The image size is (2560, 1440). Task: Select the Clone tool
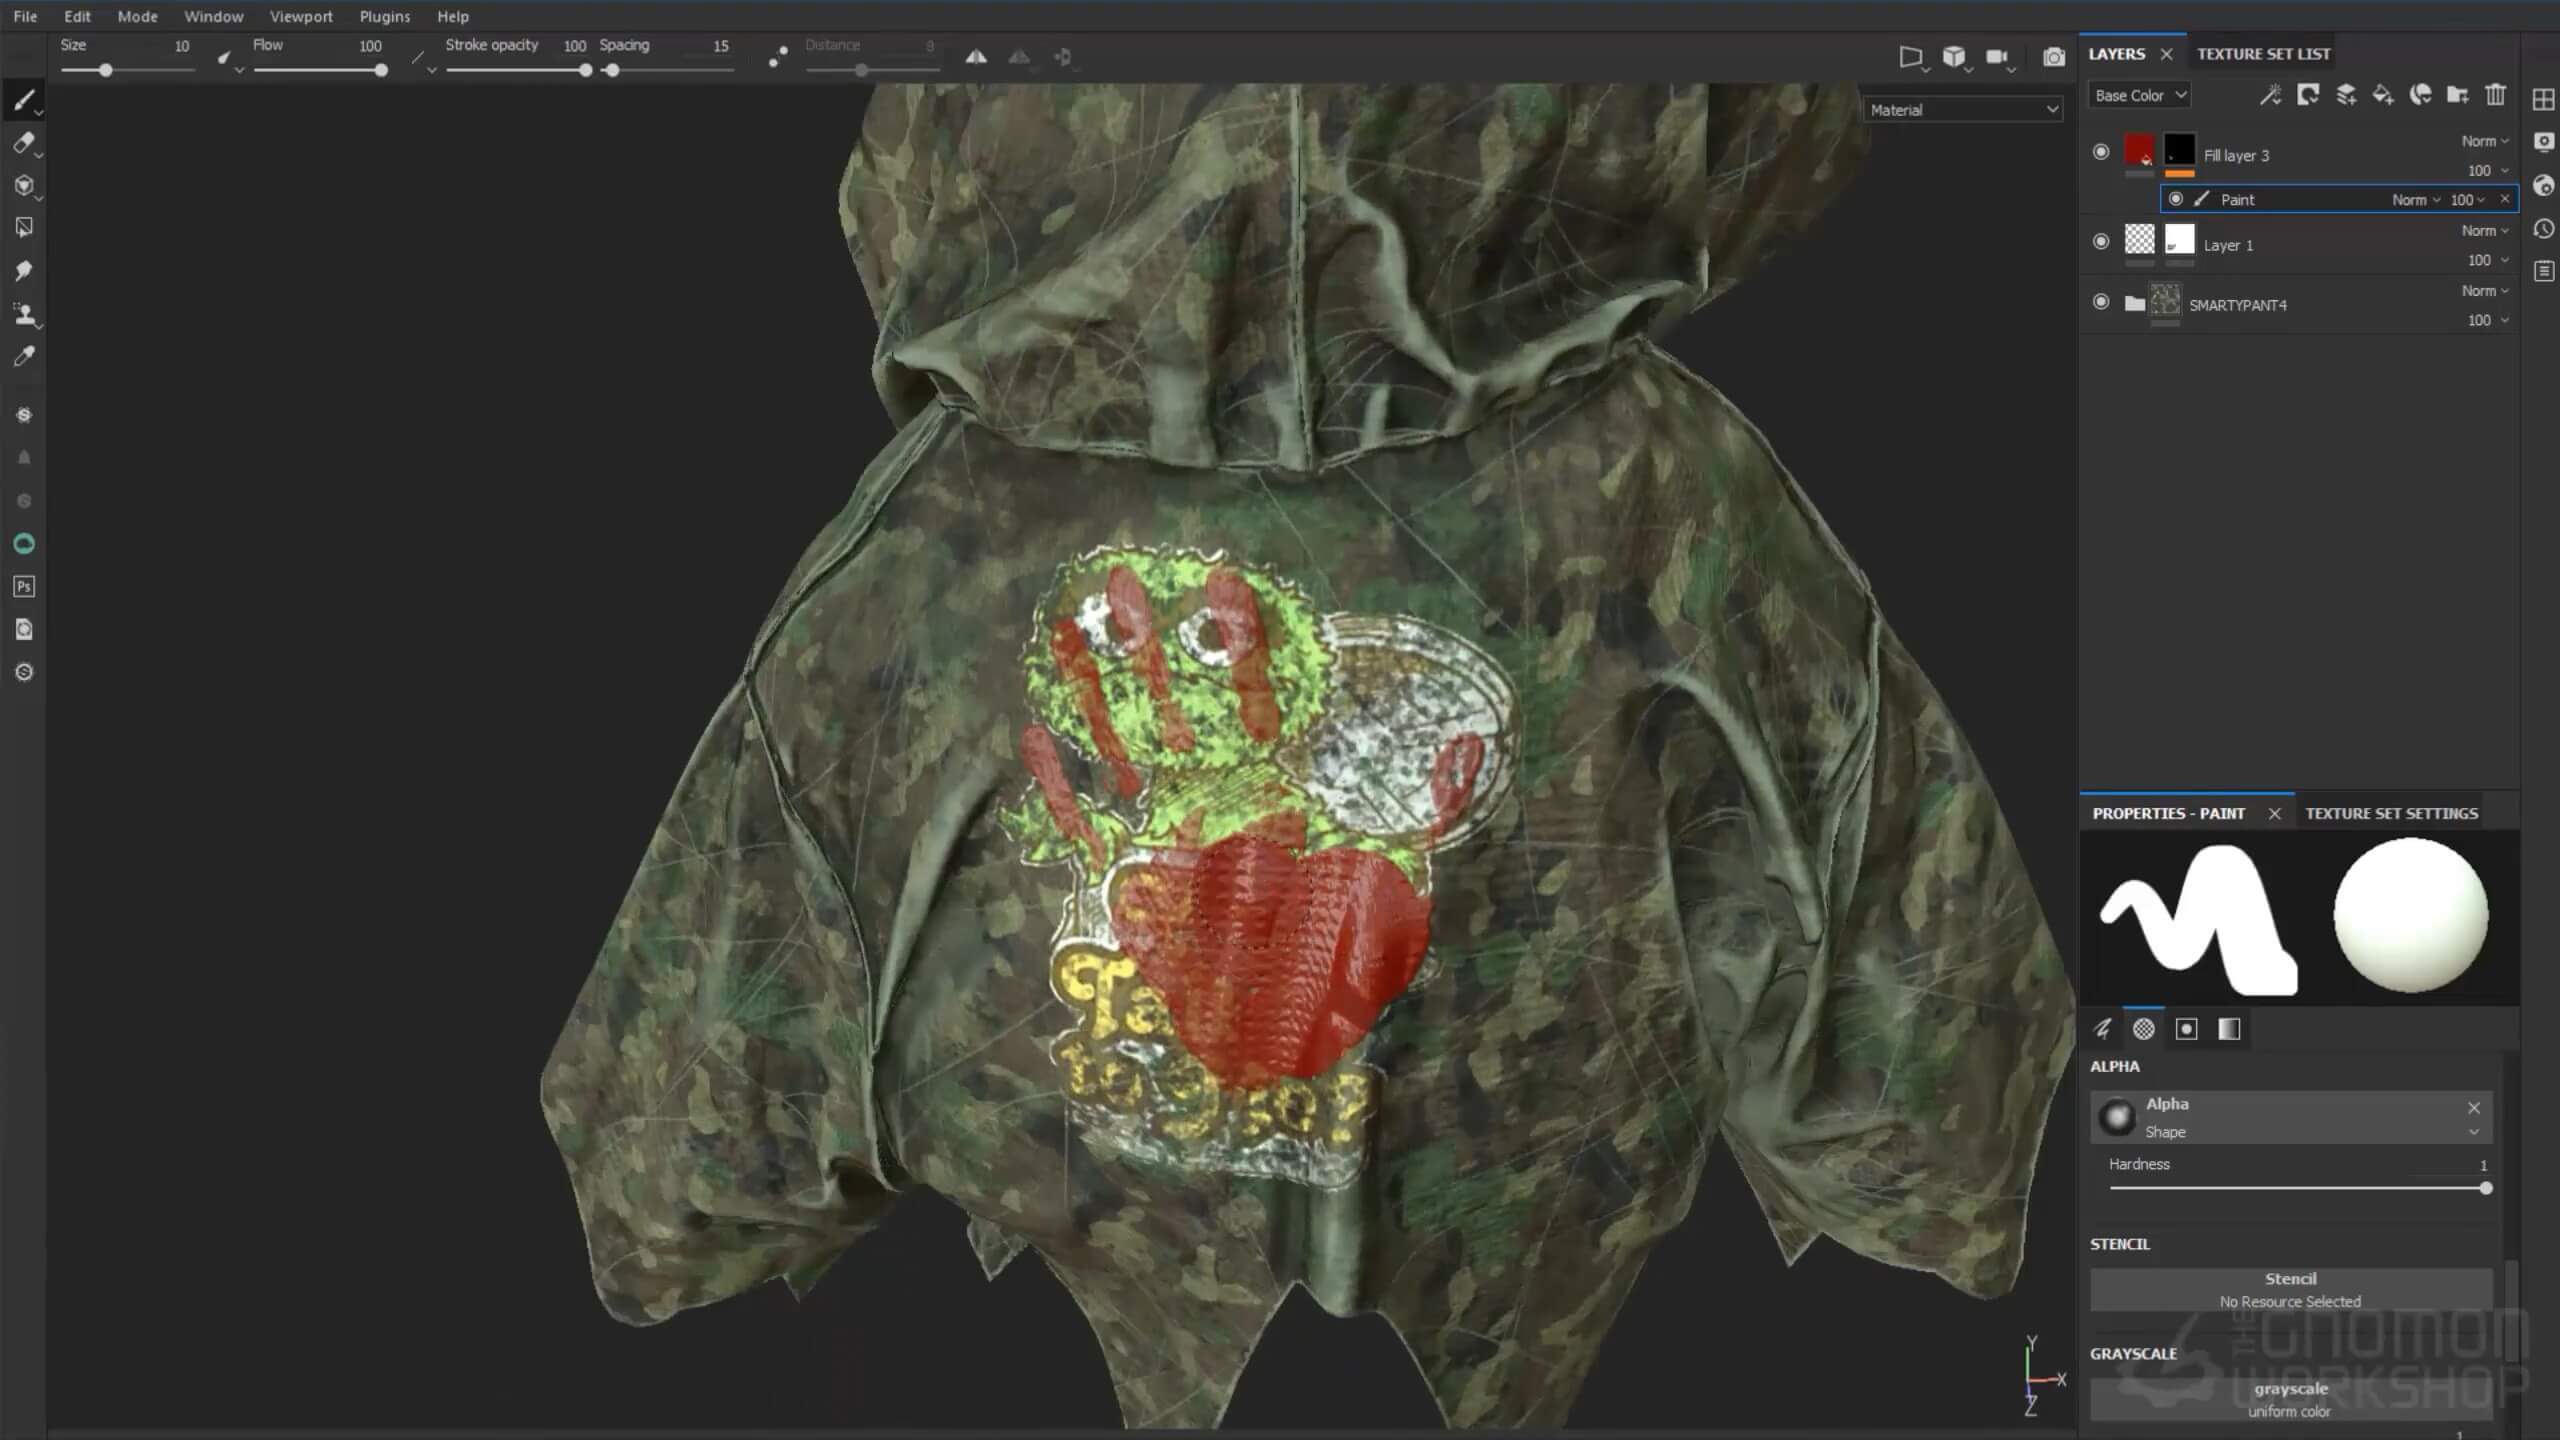[x=24, y=315]
